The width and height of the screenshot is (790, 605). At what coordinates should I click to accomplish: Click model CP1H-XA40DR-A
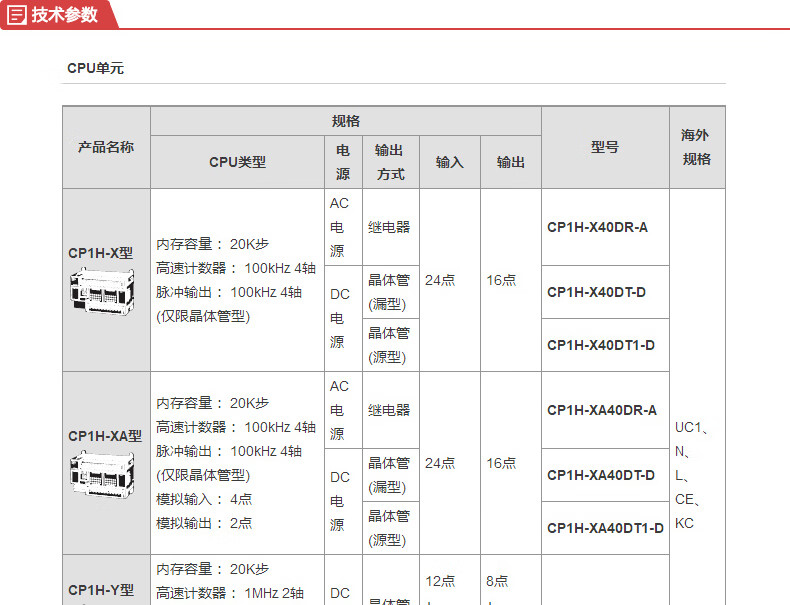[601, 410]
